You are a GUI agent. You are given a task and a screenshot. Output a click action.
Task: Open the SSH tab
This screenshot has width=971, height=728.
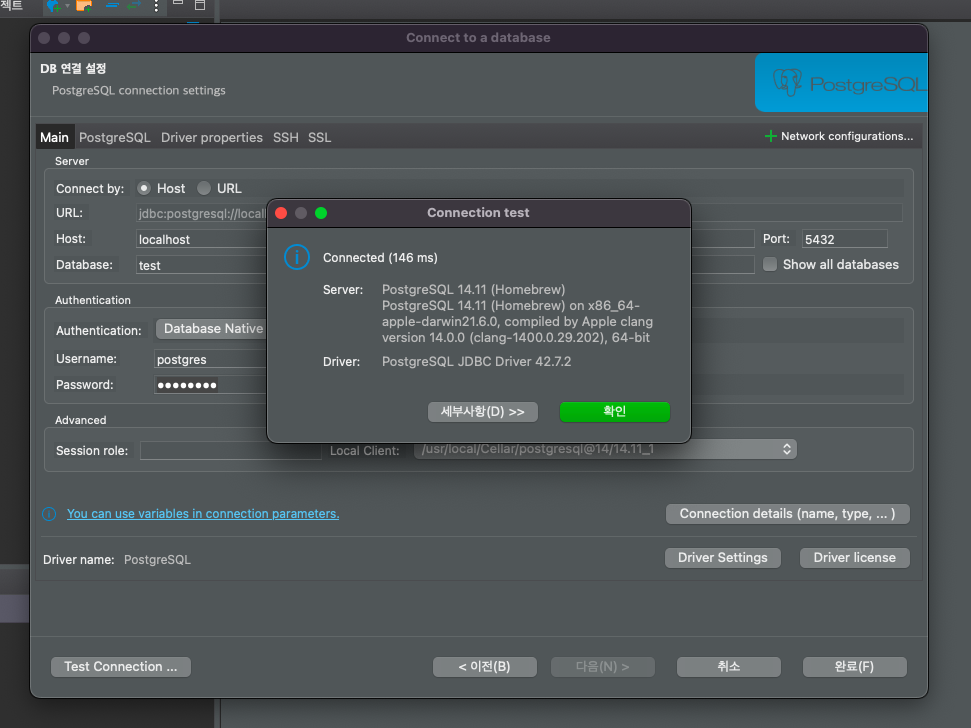pyautogui.click(x=285, y=137)
